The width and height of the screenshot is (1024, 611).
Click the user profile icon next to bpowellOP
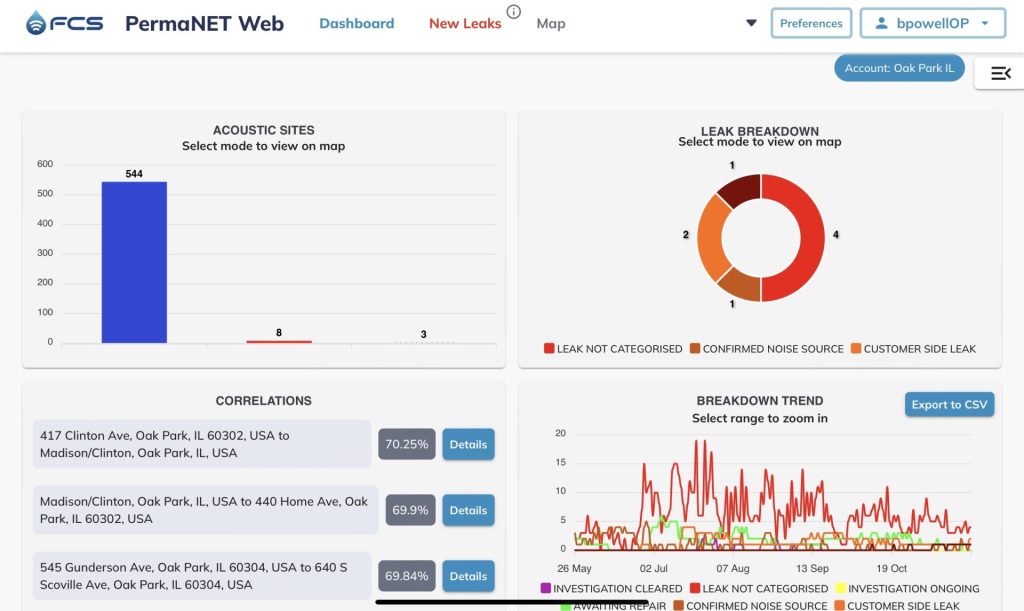click(881, 24)
